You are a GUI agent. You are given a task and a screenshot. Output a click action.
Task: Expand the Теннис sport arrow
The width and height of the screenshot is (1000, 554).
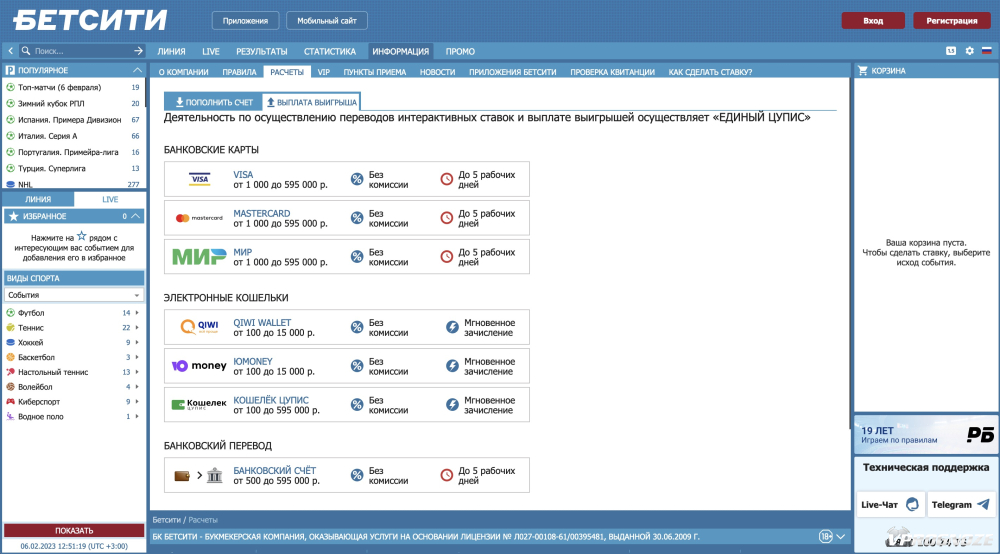137,328
